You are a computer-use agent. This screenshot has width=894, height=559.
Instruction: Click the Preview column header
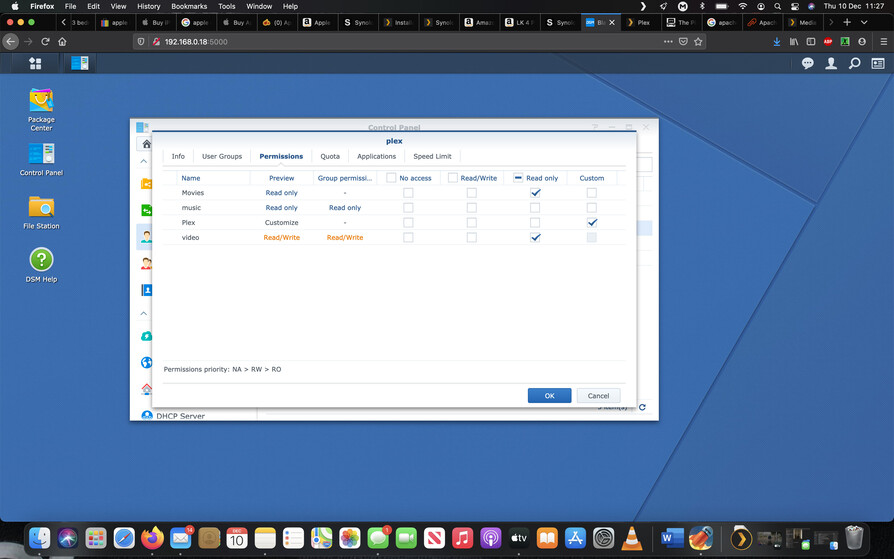pos(282,178)
